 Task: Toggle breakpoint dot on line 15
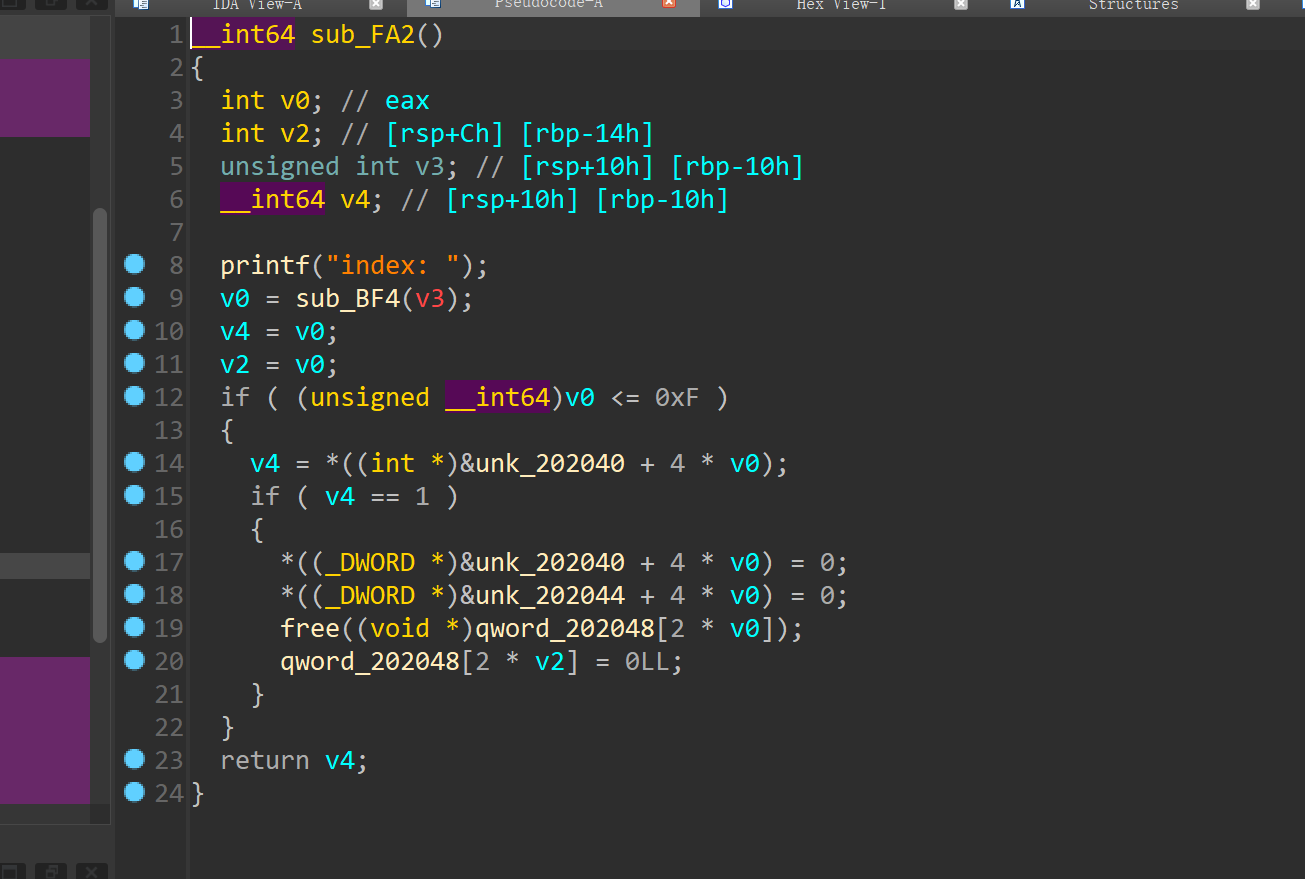click(134, 495)
